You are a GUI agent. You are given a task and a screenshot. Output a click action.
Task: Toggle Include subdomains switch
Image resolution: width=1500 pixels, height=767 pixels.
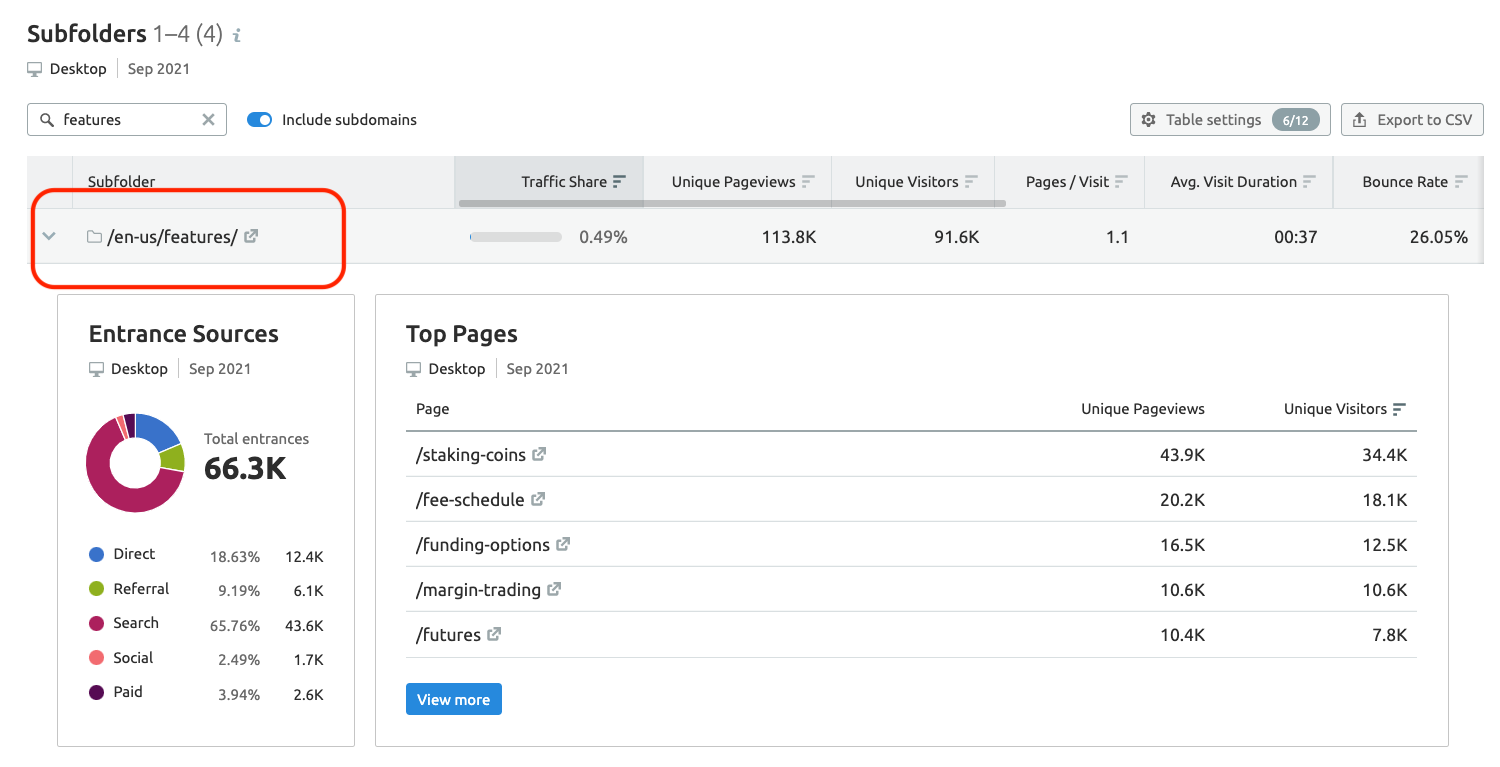pos(259,119)
